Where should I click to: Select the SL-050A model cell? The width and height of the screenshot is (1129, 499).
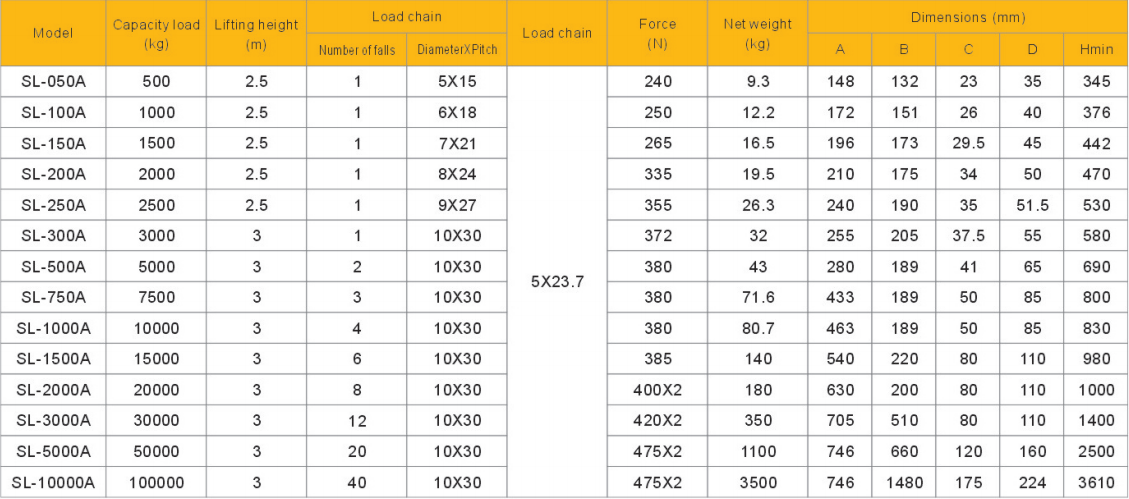tap(53, 81)
